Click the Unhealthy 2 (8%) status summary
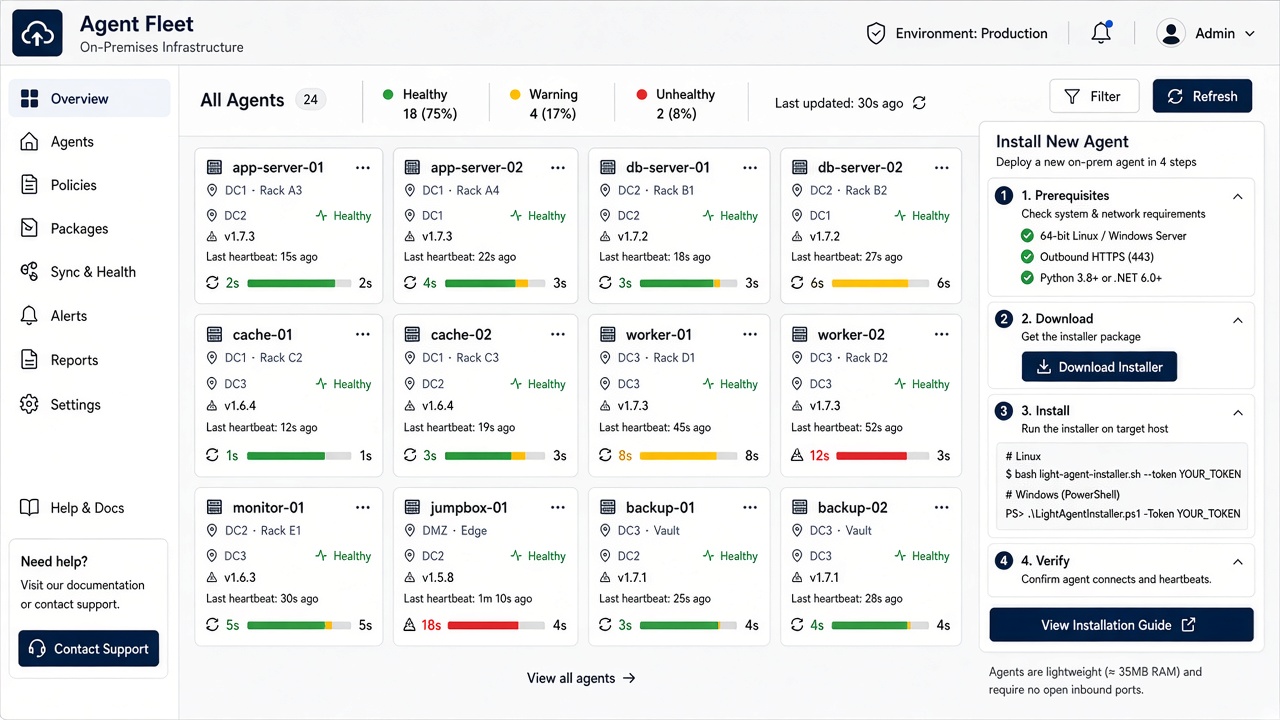1280x720 pixels. click(676, 104)
